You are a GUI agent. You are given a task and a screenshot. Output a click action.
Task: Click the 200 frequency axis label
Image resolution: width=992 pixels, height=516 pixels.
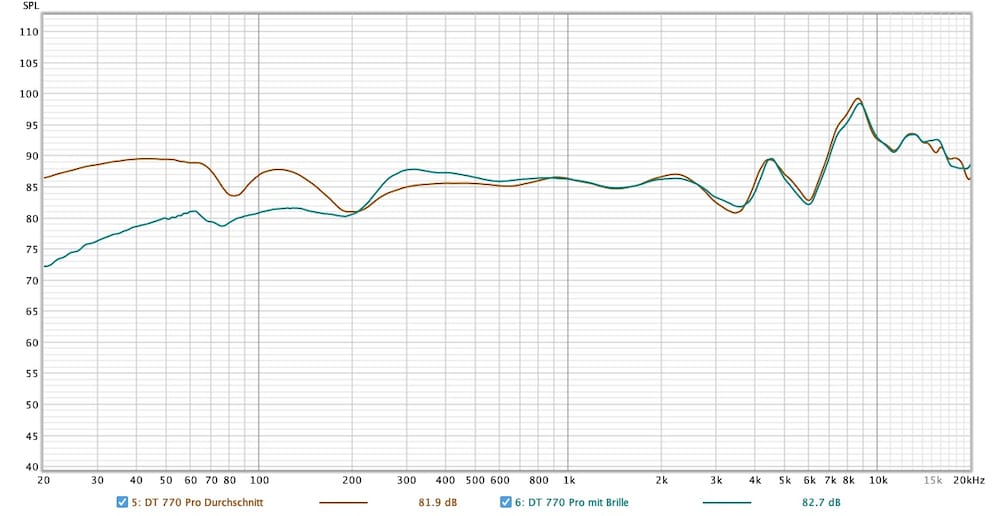coord(352,481)
